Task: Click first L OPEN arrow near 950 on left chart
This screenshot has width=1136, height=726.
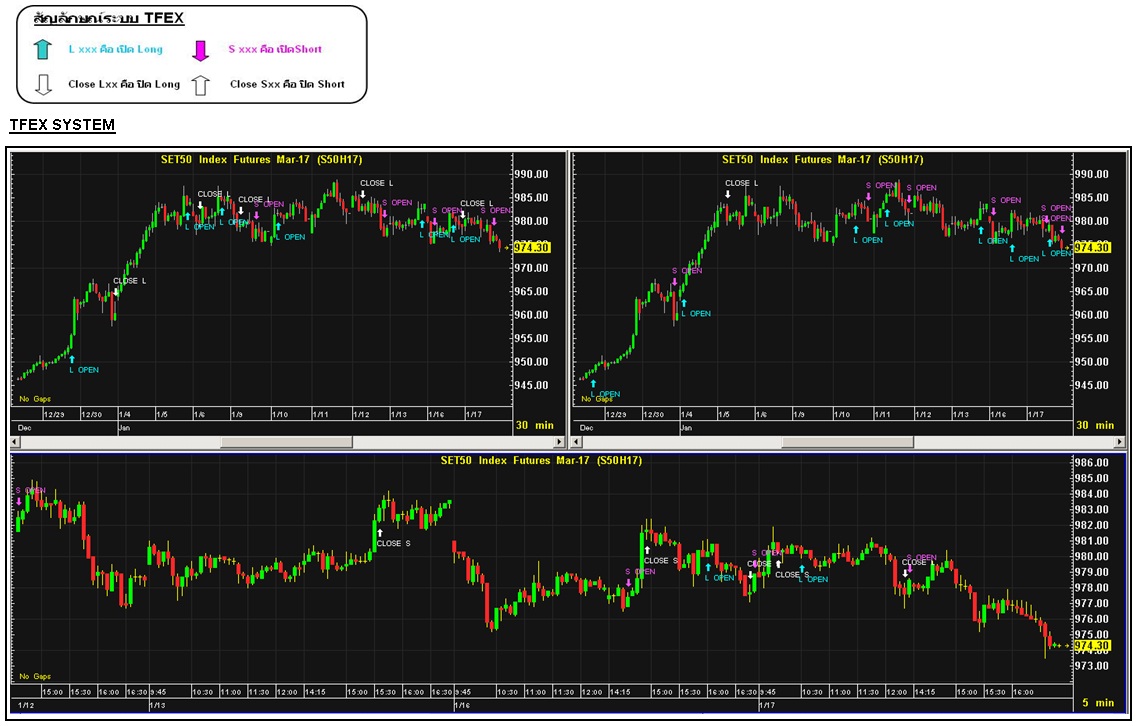Action: [x=72, y=359]
